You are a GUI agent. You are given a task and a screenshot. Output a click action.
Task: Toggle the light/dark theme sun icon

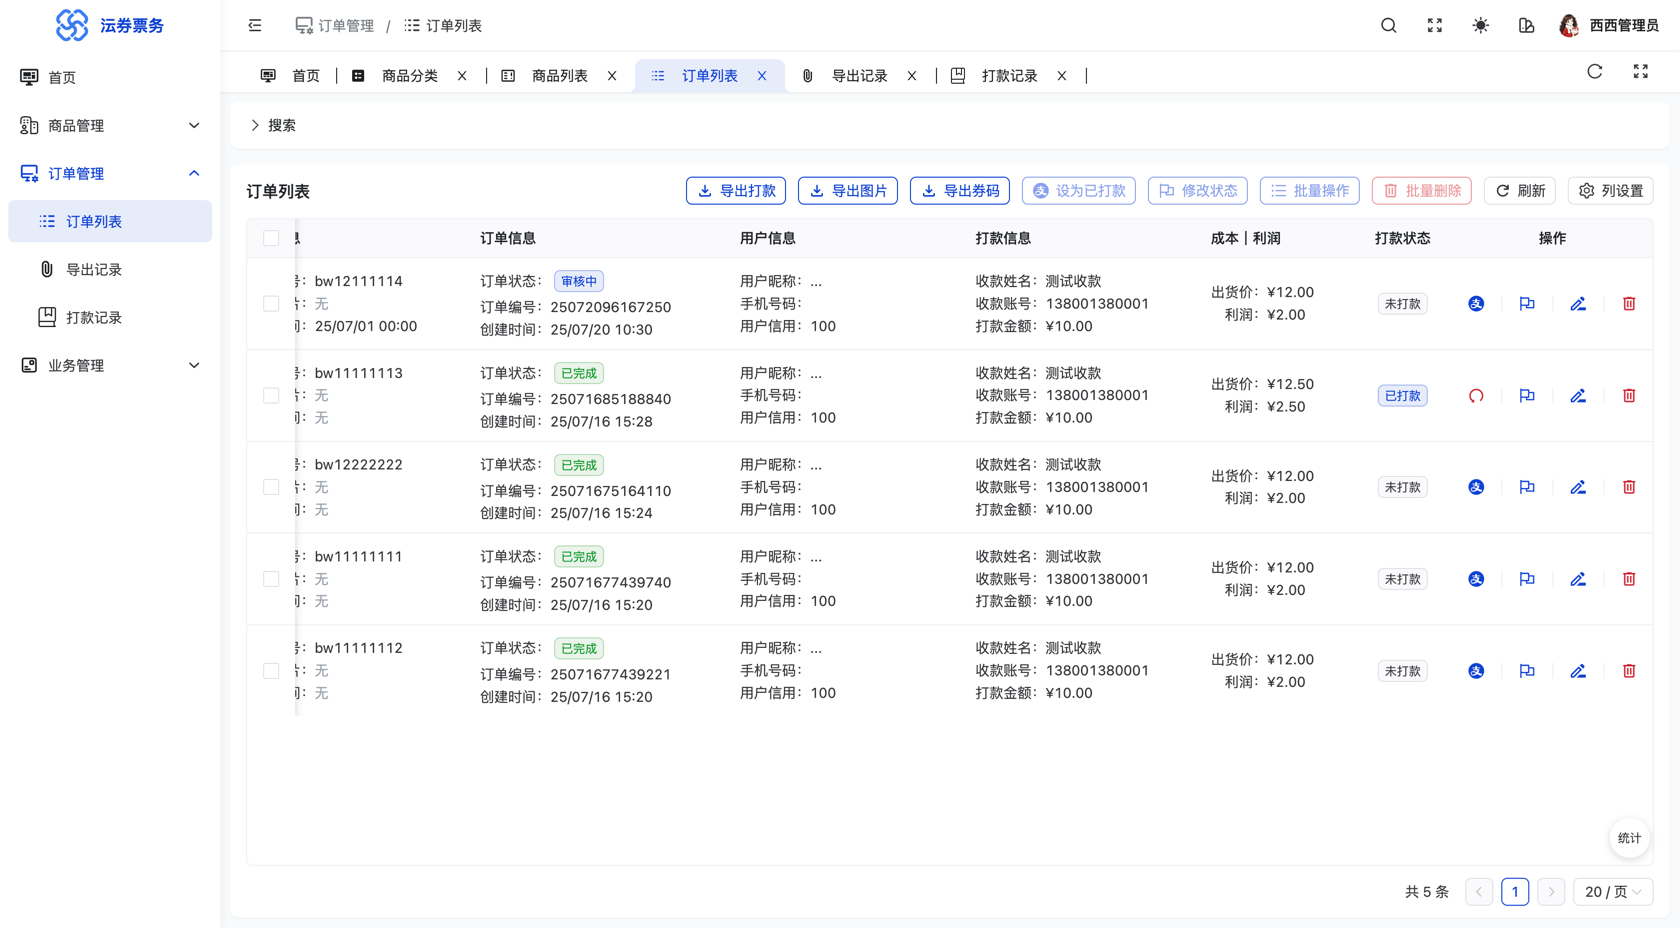coord(1480,26)
